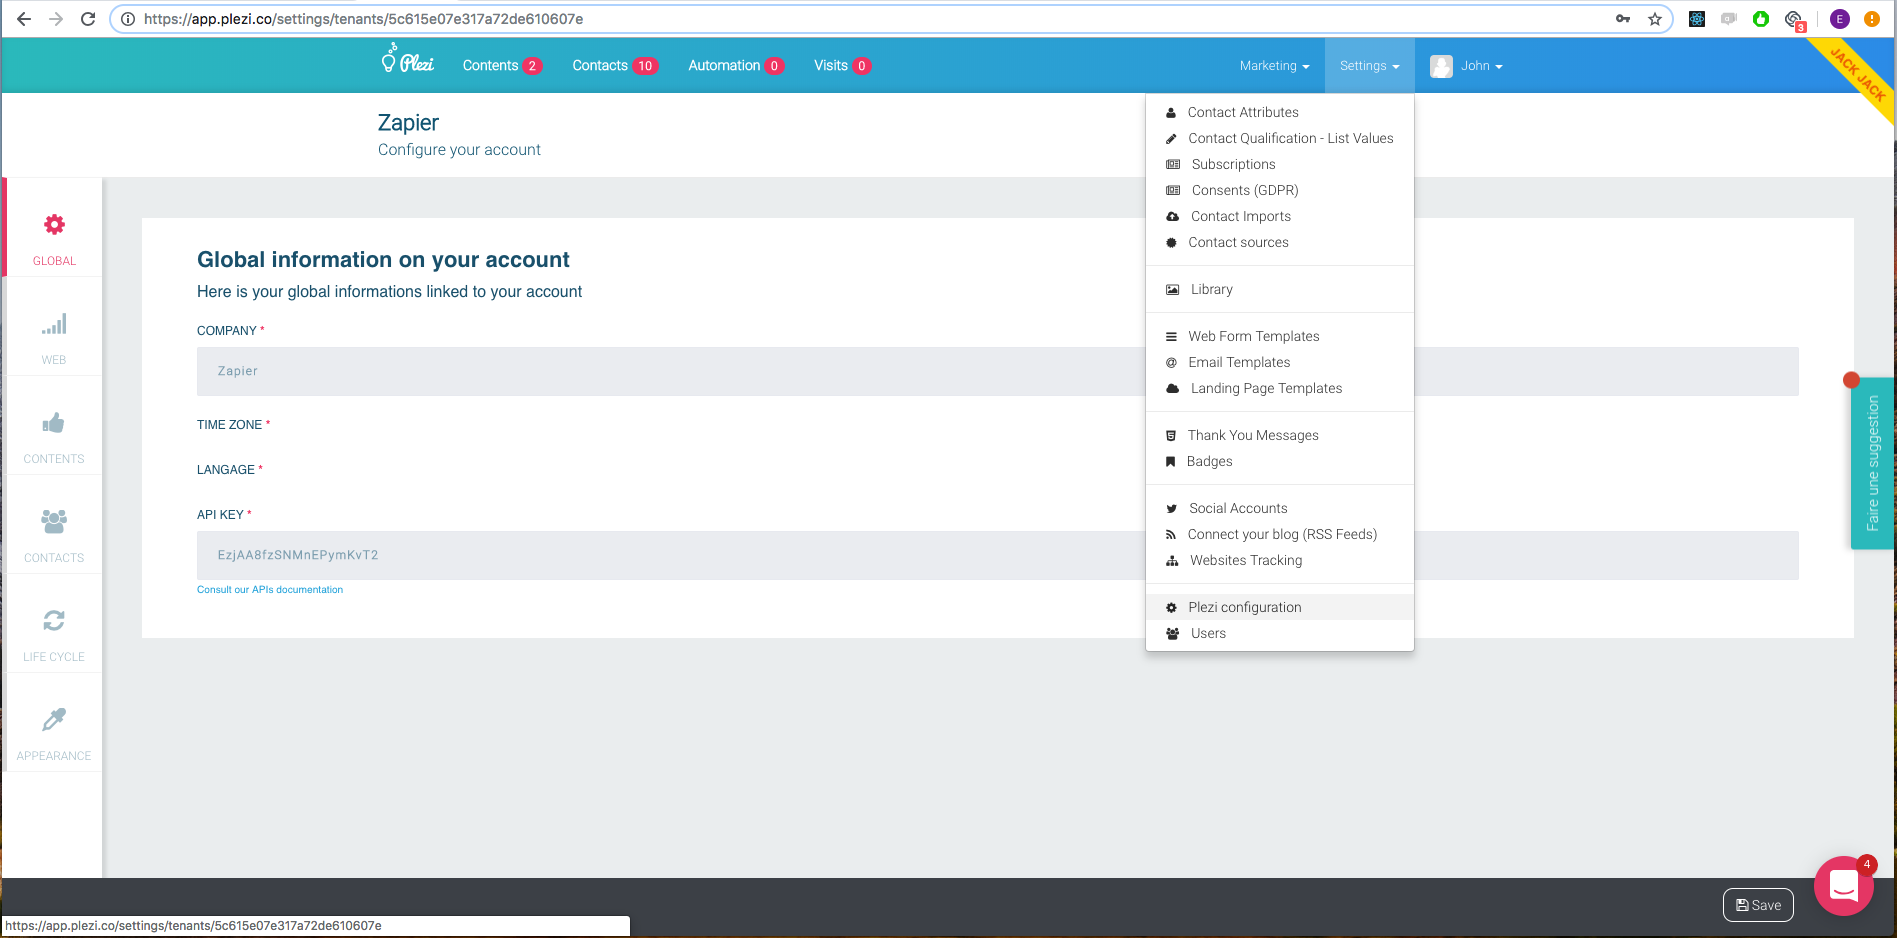This screenshot has width=1897, height=938.
Task: Select Thank You Messages
Action: [1280, 435]
